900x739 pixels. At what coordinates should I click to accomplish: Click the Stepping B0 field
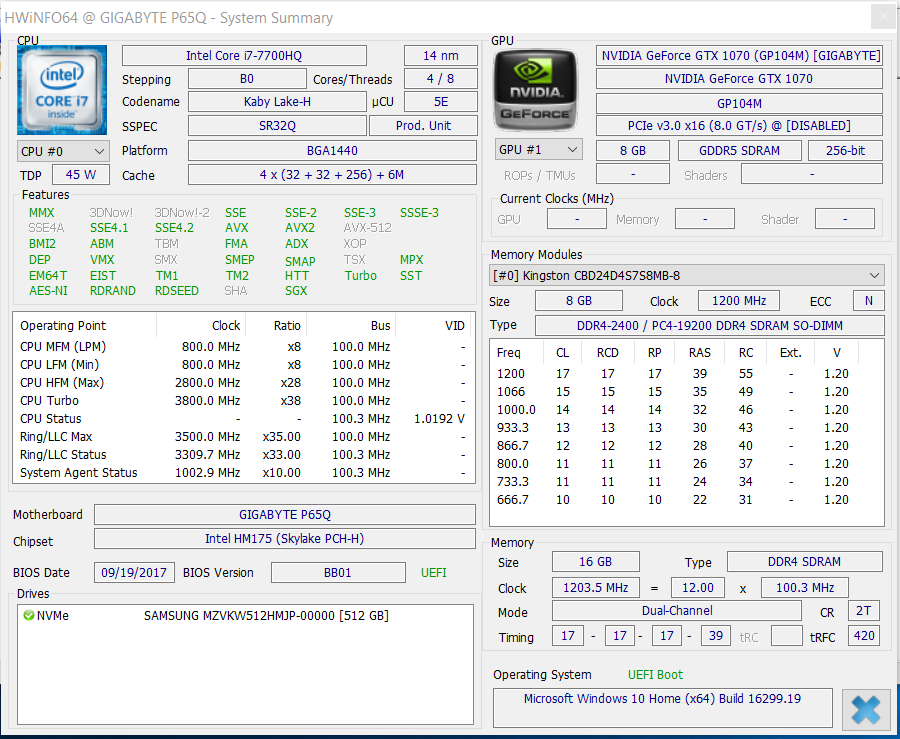point(247,79)
